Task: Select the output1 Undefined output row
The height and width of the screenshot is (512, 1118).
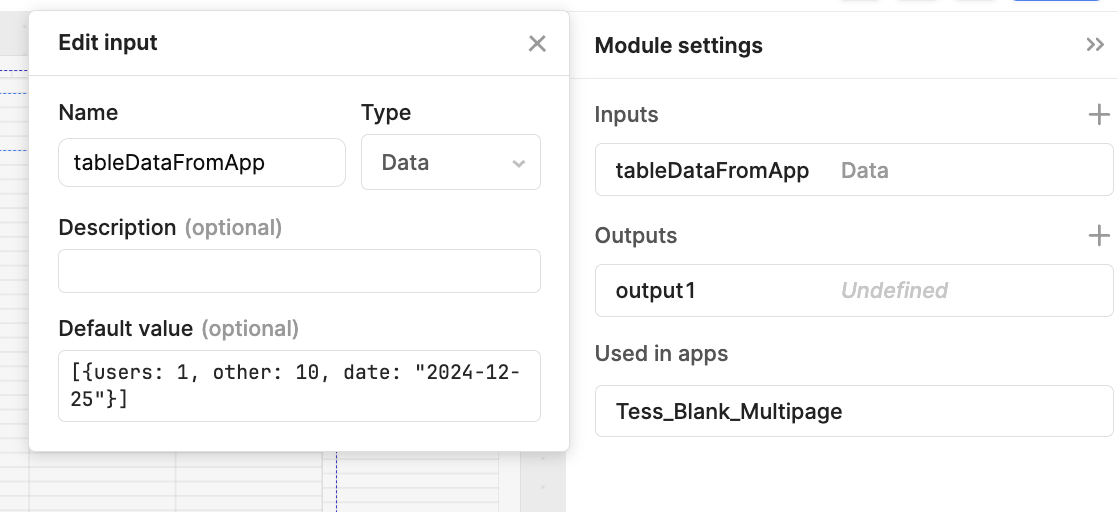Action: [853, 290]
